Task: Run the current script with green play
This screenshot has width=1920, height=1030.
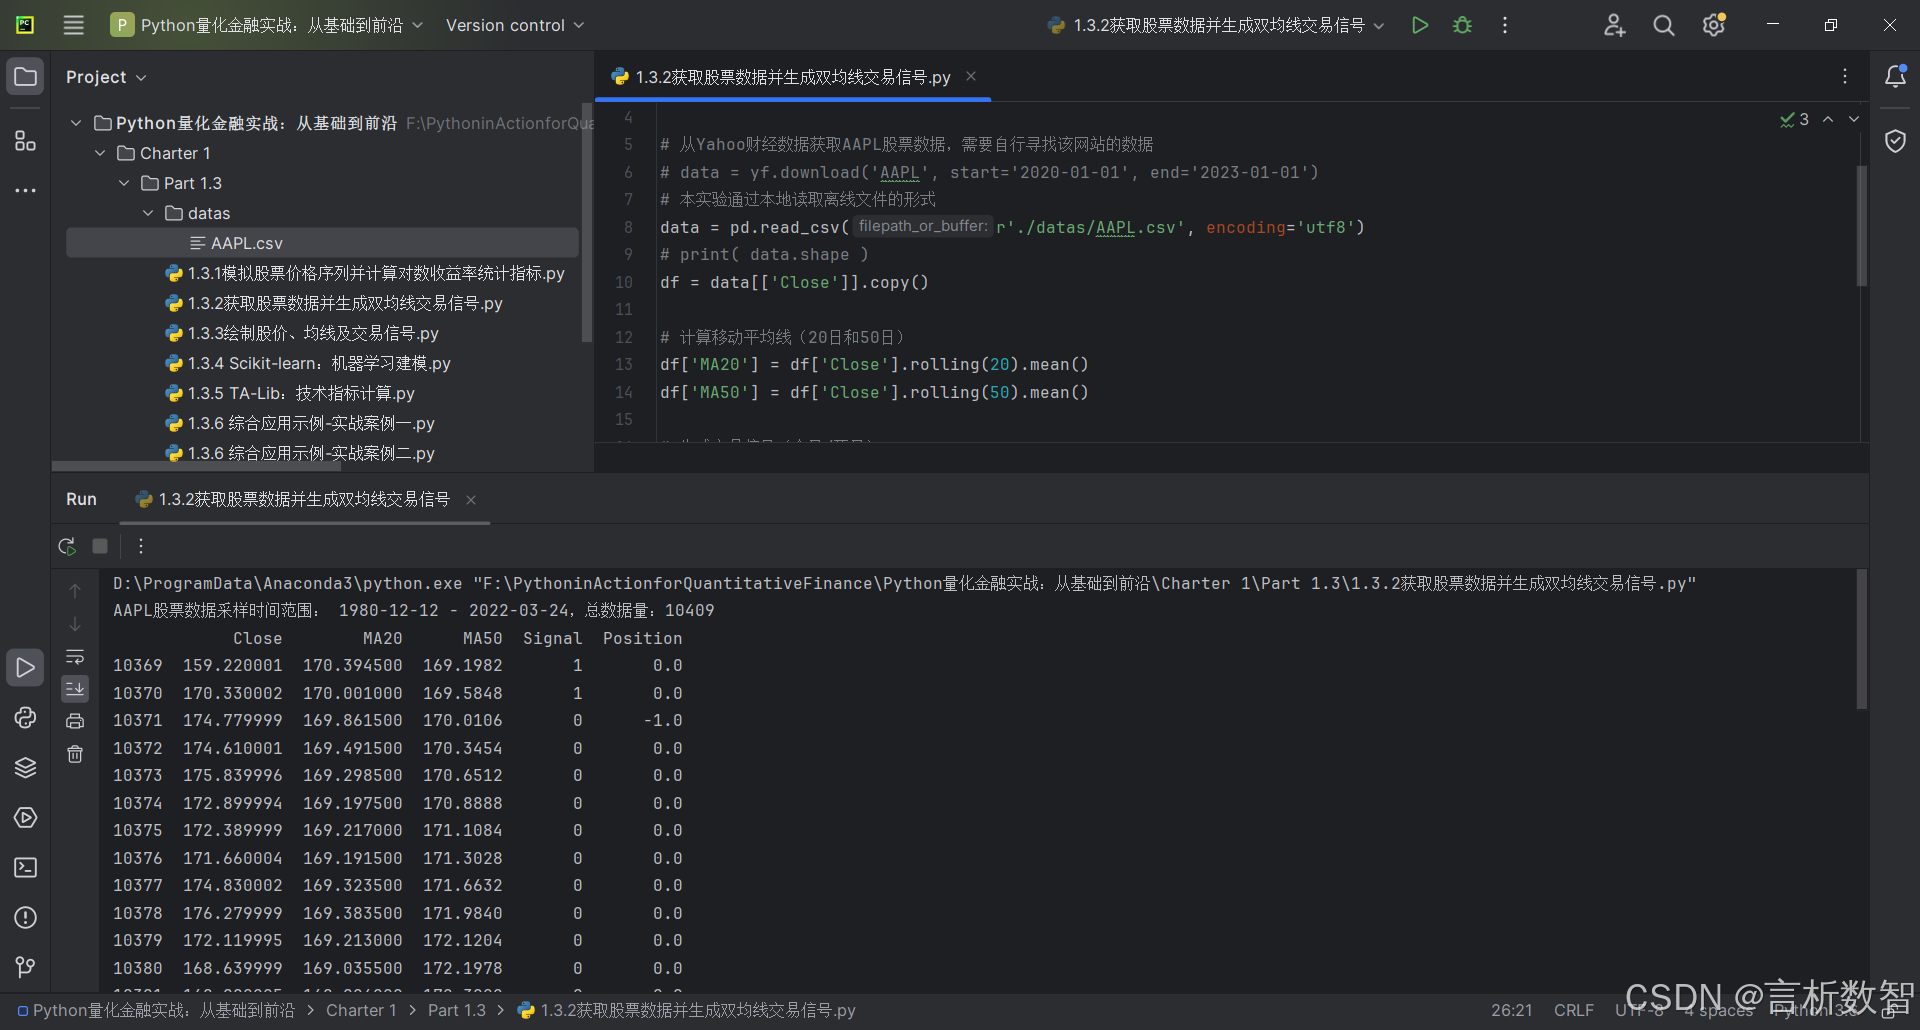Action: click(x=1419, y=25)
